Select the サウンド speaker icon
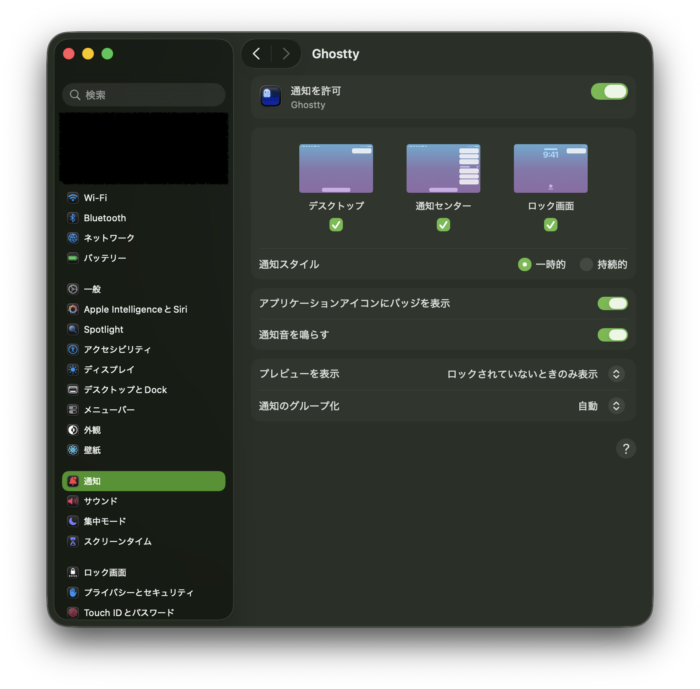 73,501
